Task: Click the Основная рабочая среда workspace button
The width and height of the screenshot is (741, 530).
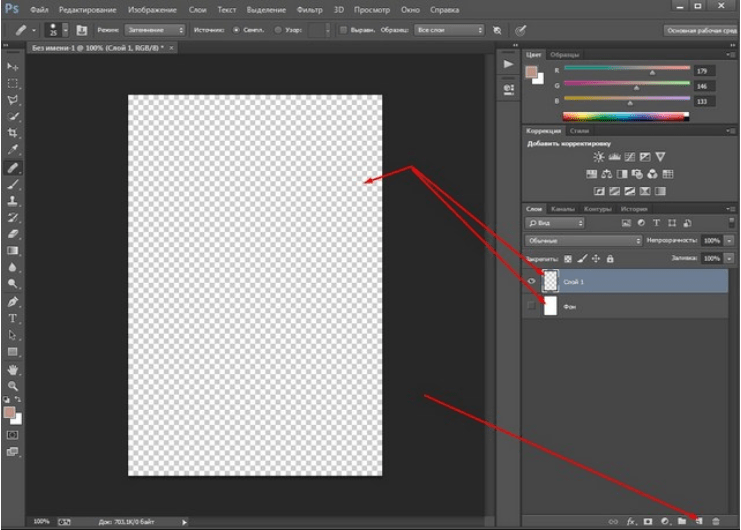Action: coord(700,30)
